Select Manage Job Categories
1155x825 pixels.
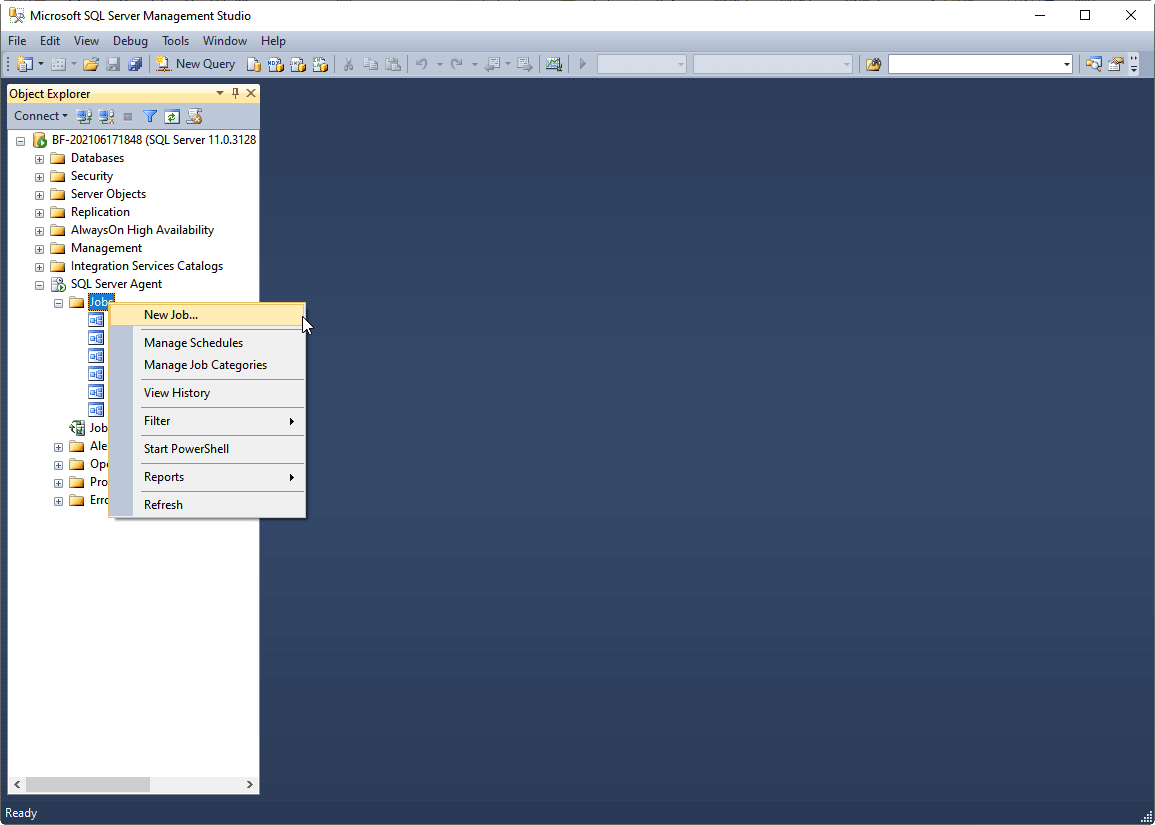click(207, 365)
